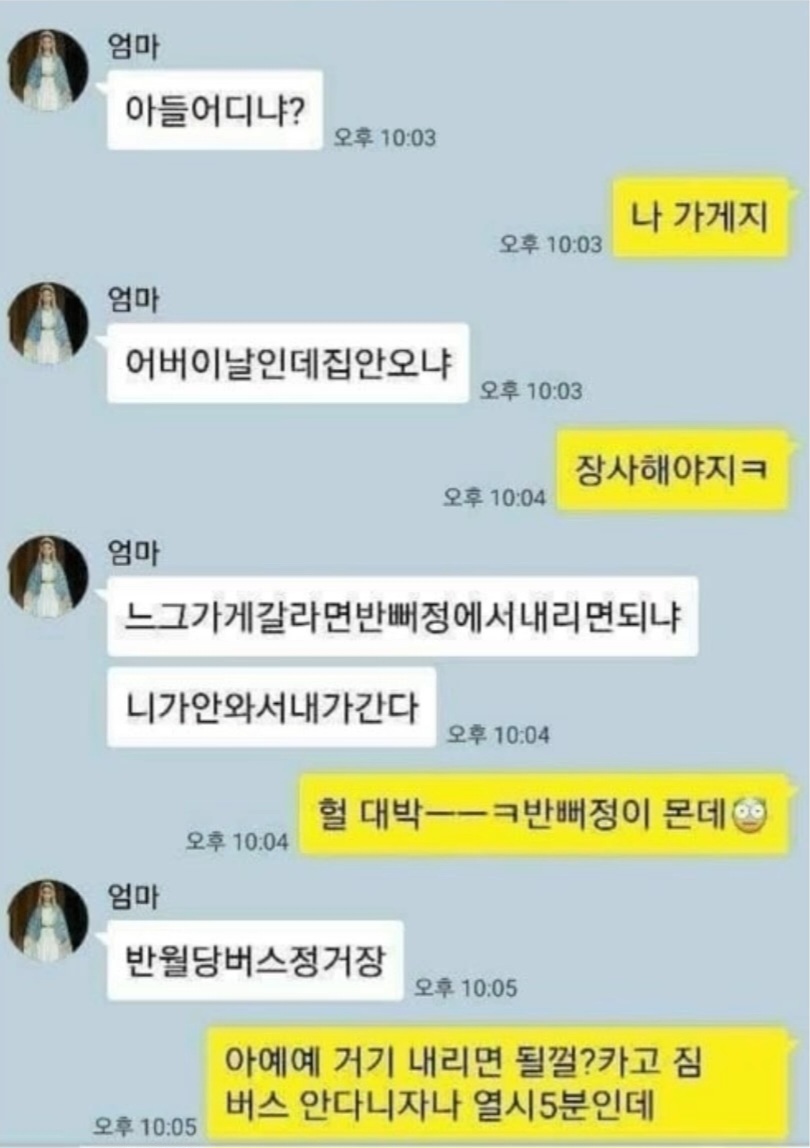Click the shocked face emoji
The width and height of the screenshot is (810, 1148).
coord(750,816)
